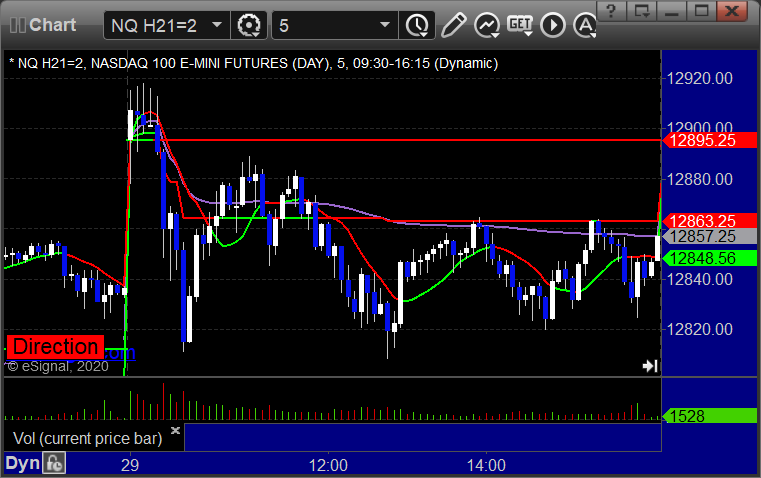
Task: Minimize the Chart window
Action: click(672, 11)
